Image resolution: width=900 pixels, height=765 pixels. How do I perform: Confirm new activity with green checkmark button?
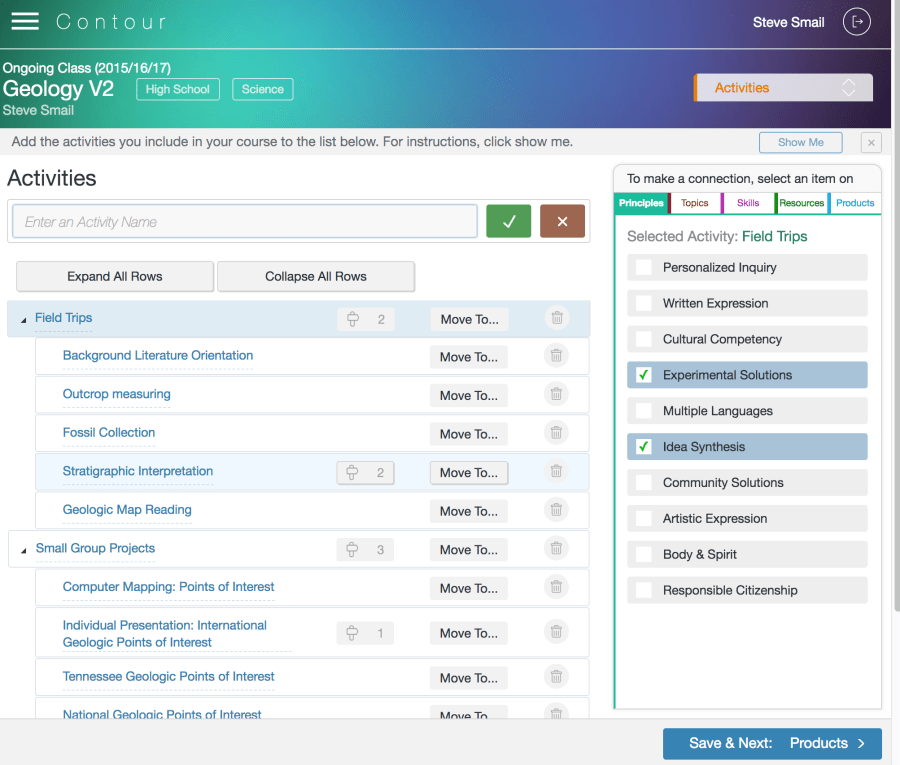coord(508,222)
